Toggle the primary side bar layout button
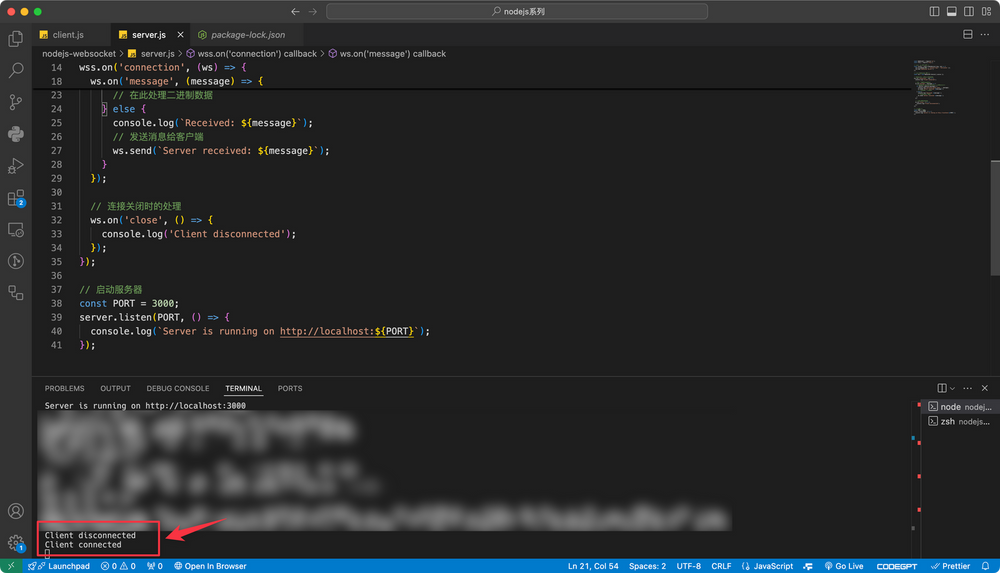This screenshot has width=1000, height=573. [934, 11]
